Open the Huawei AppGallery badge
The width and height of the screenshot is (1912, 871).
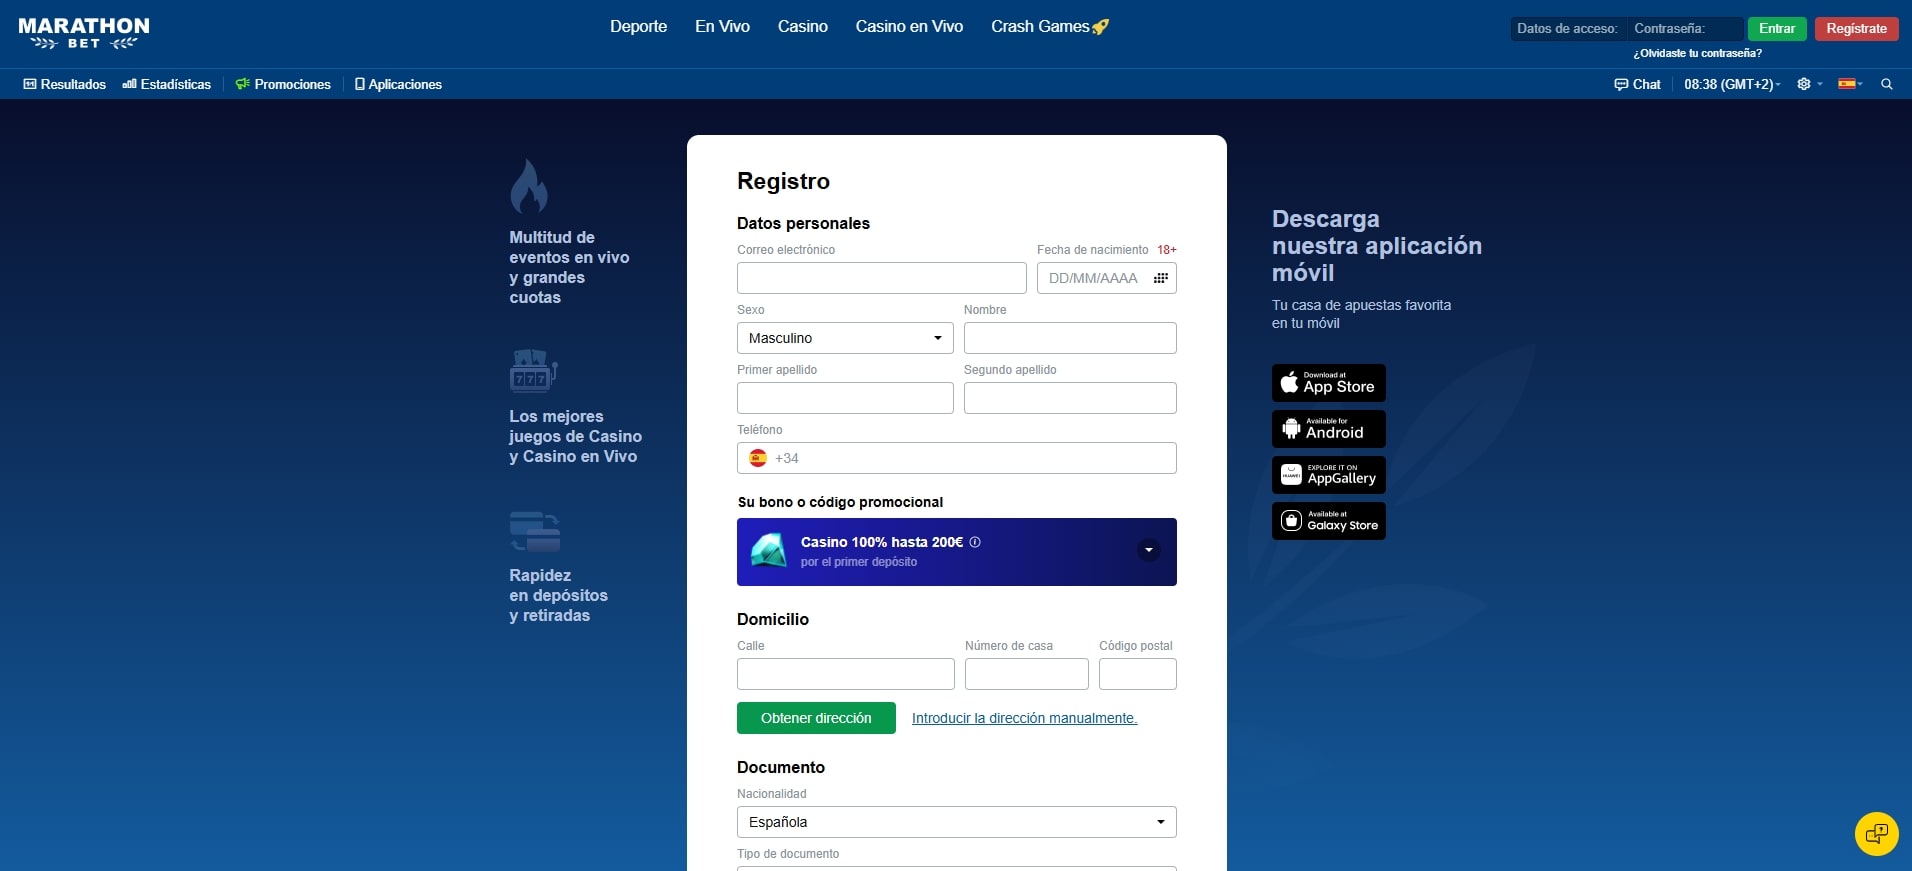point(1328,475)
